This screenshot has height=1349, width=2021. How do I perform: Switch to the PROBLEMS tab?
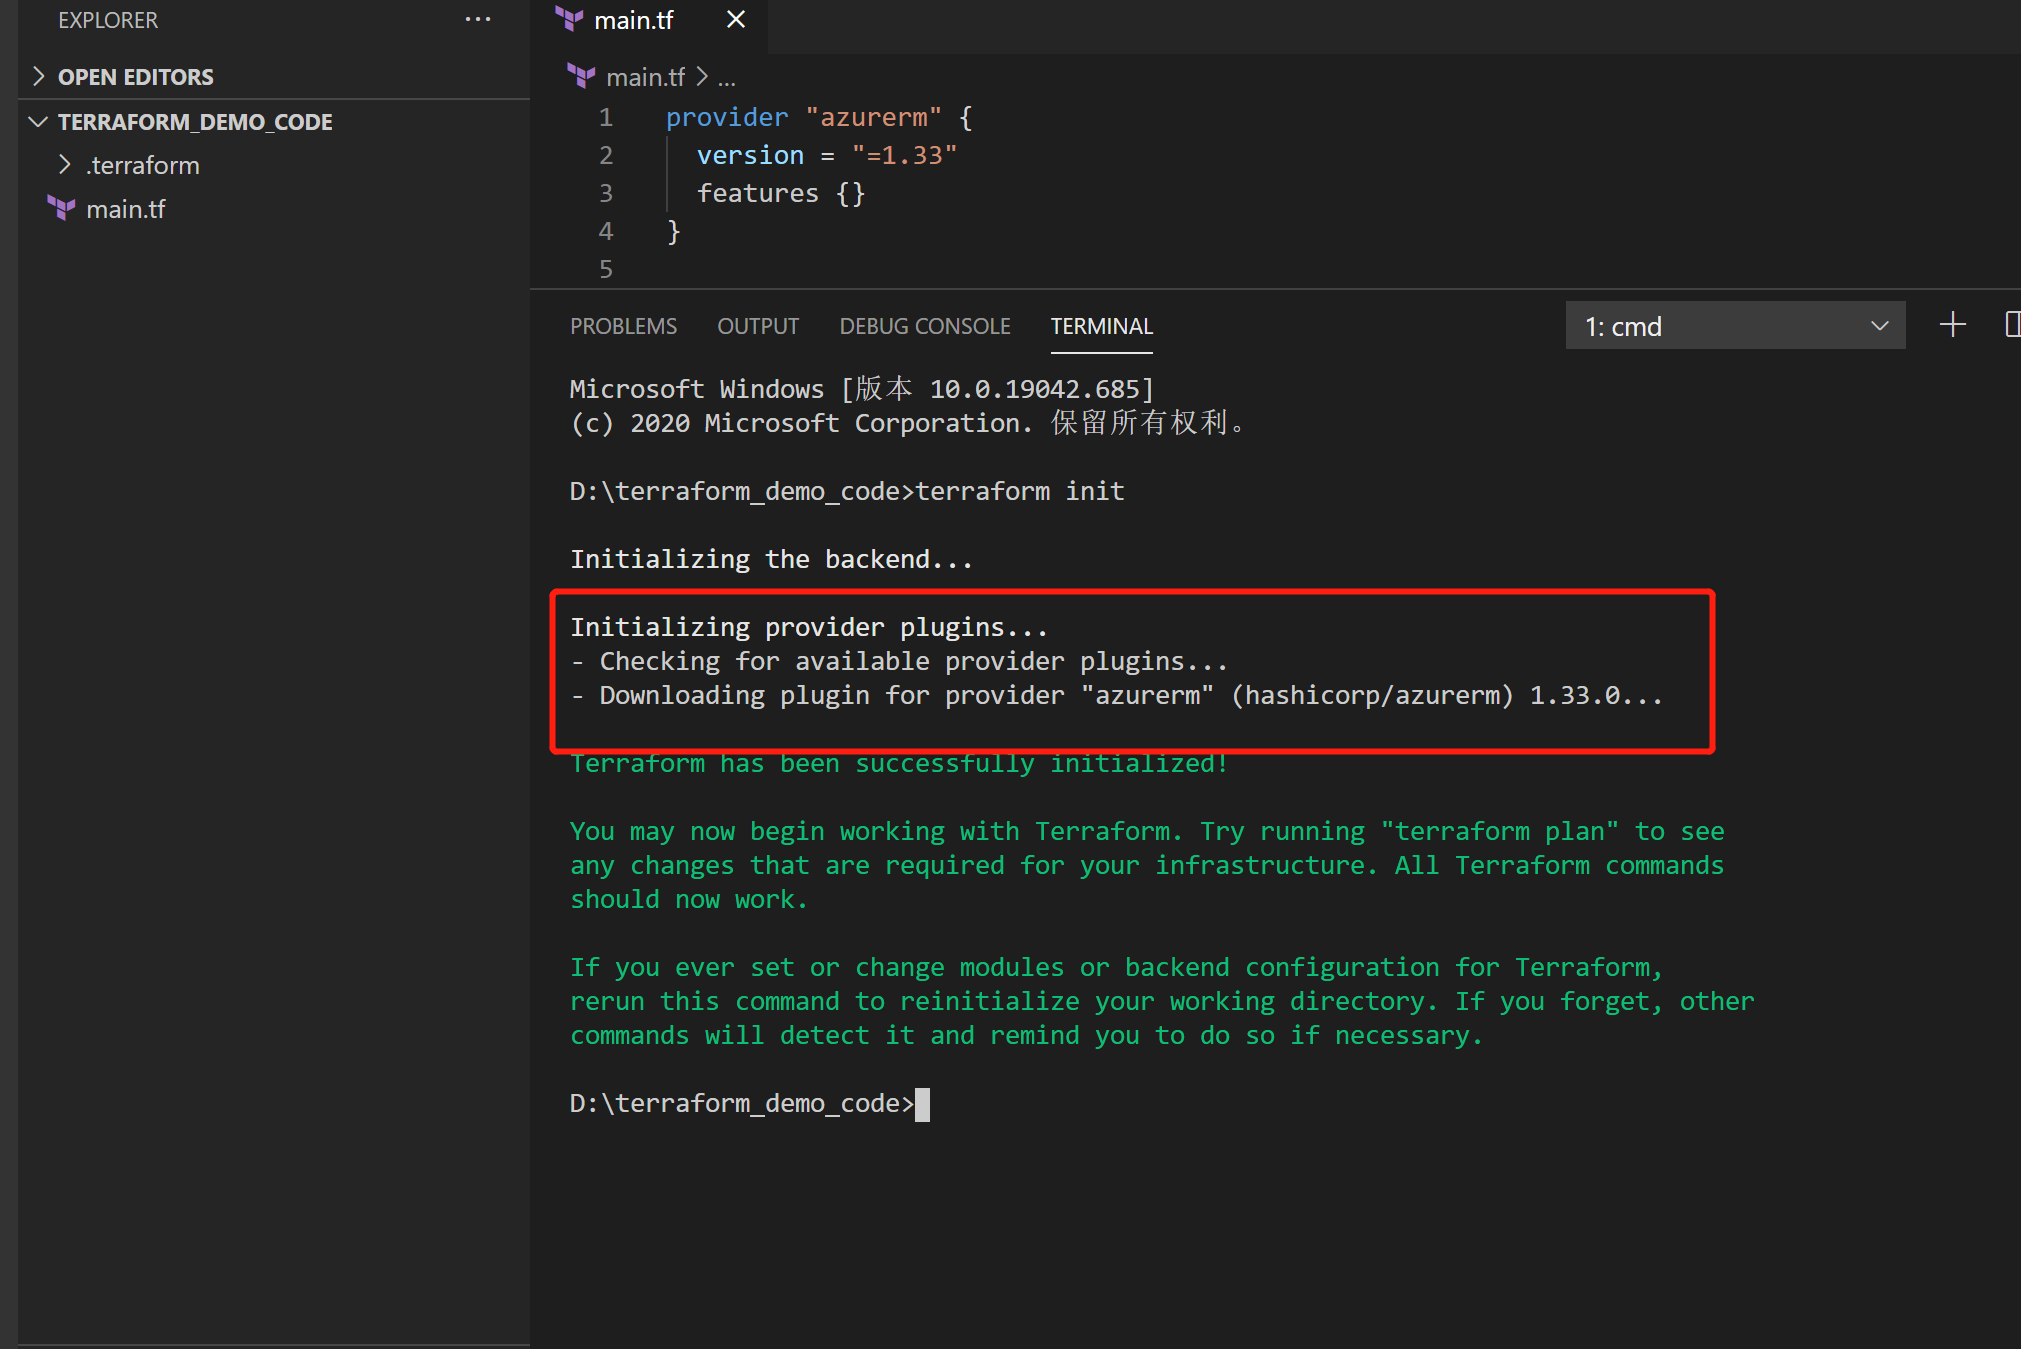pos(623,326)
